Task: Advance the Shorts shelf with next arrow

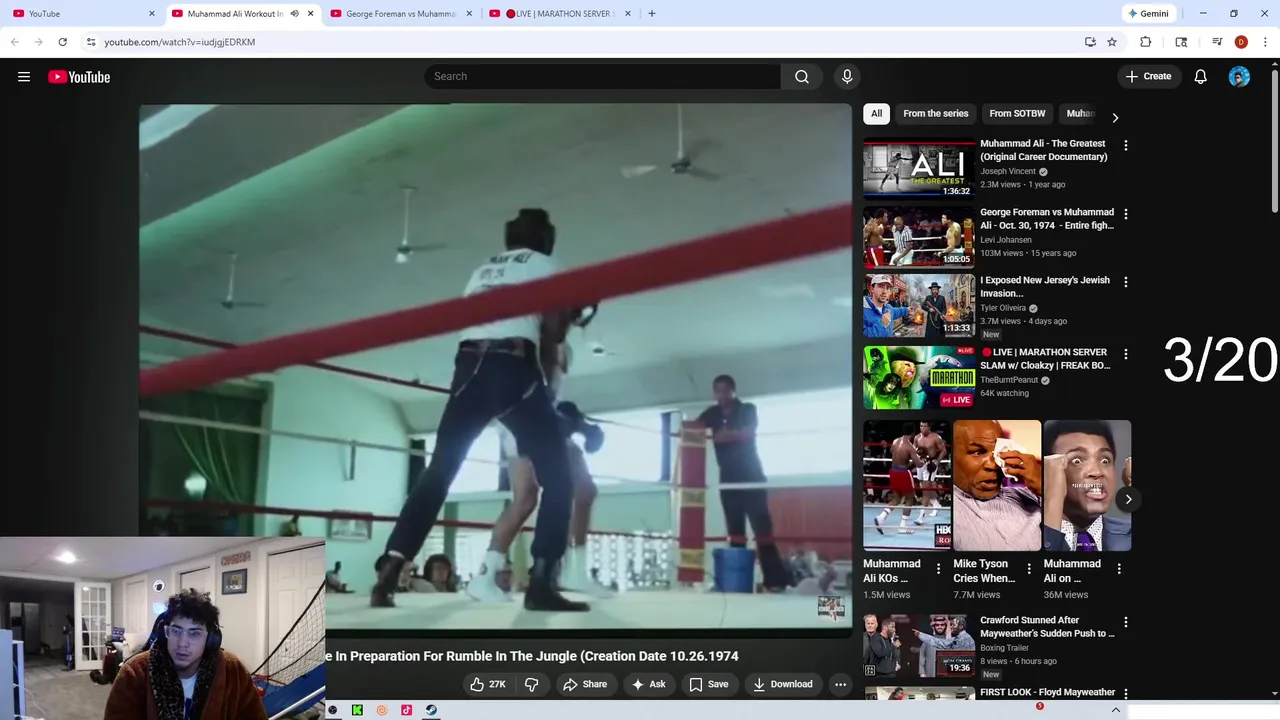Action: (1128, 499)
